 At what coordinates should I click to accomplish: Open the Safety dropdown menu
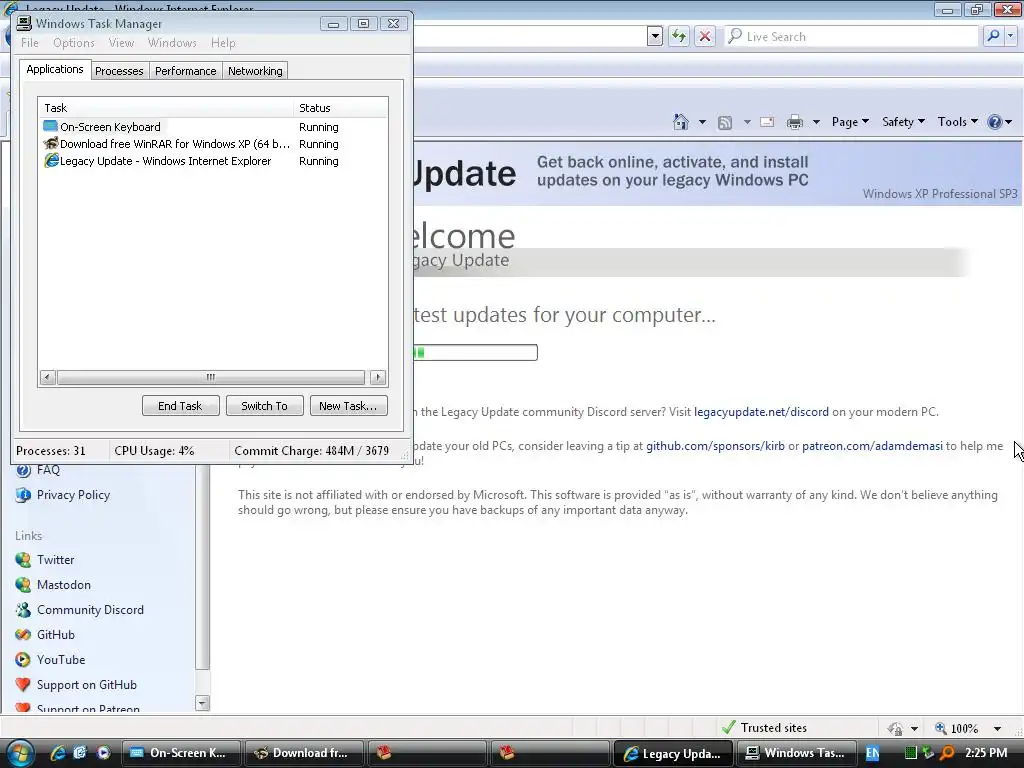(x=903, y=122)
